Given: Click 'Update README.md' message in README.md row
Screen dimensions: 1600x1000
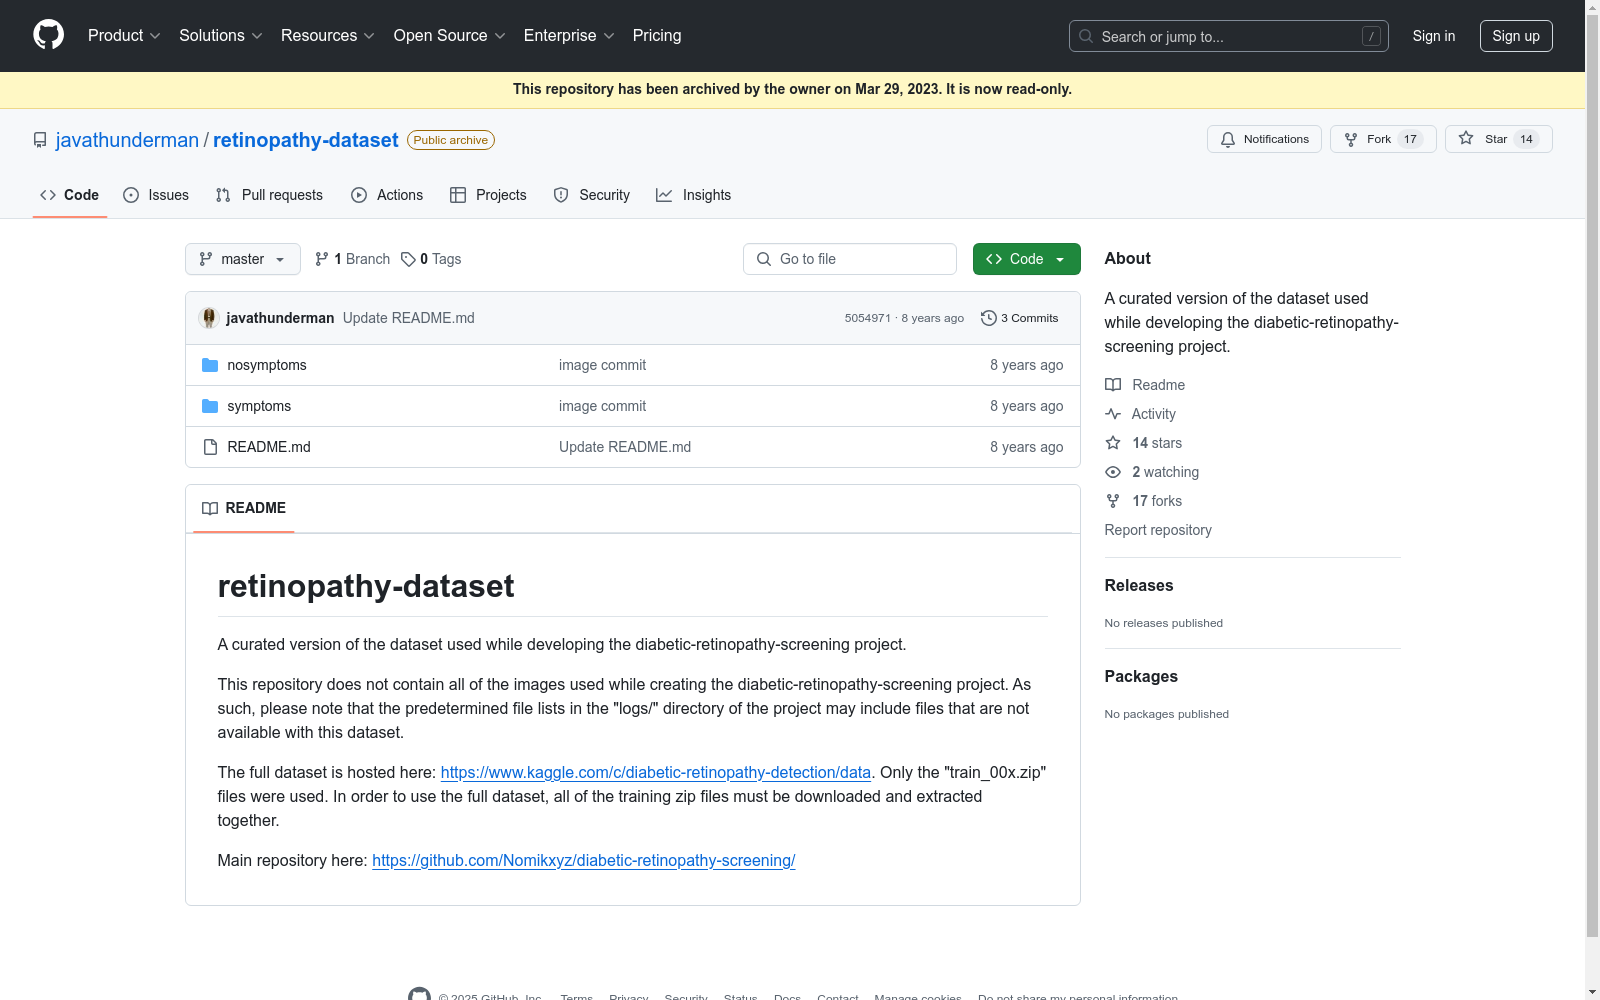Looking at the screenshot, I should pyautogui.click(x=625, y=447).
